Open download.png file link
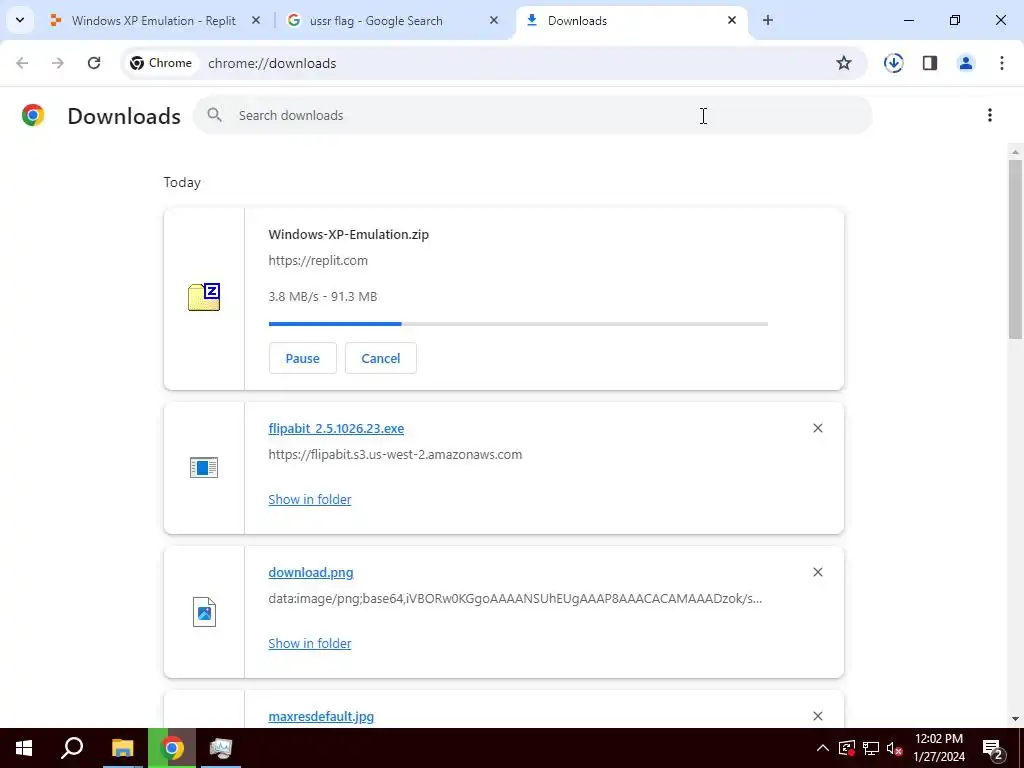Viewport: 1024px width, 768px height. (x=311, y=573)
